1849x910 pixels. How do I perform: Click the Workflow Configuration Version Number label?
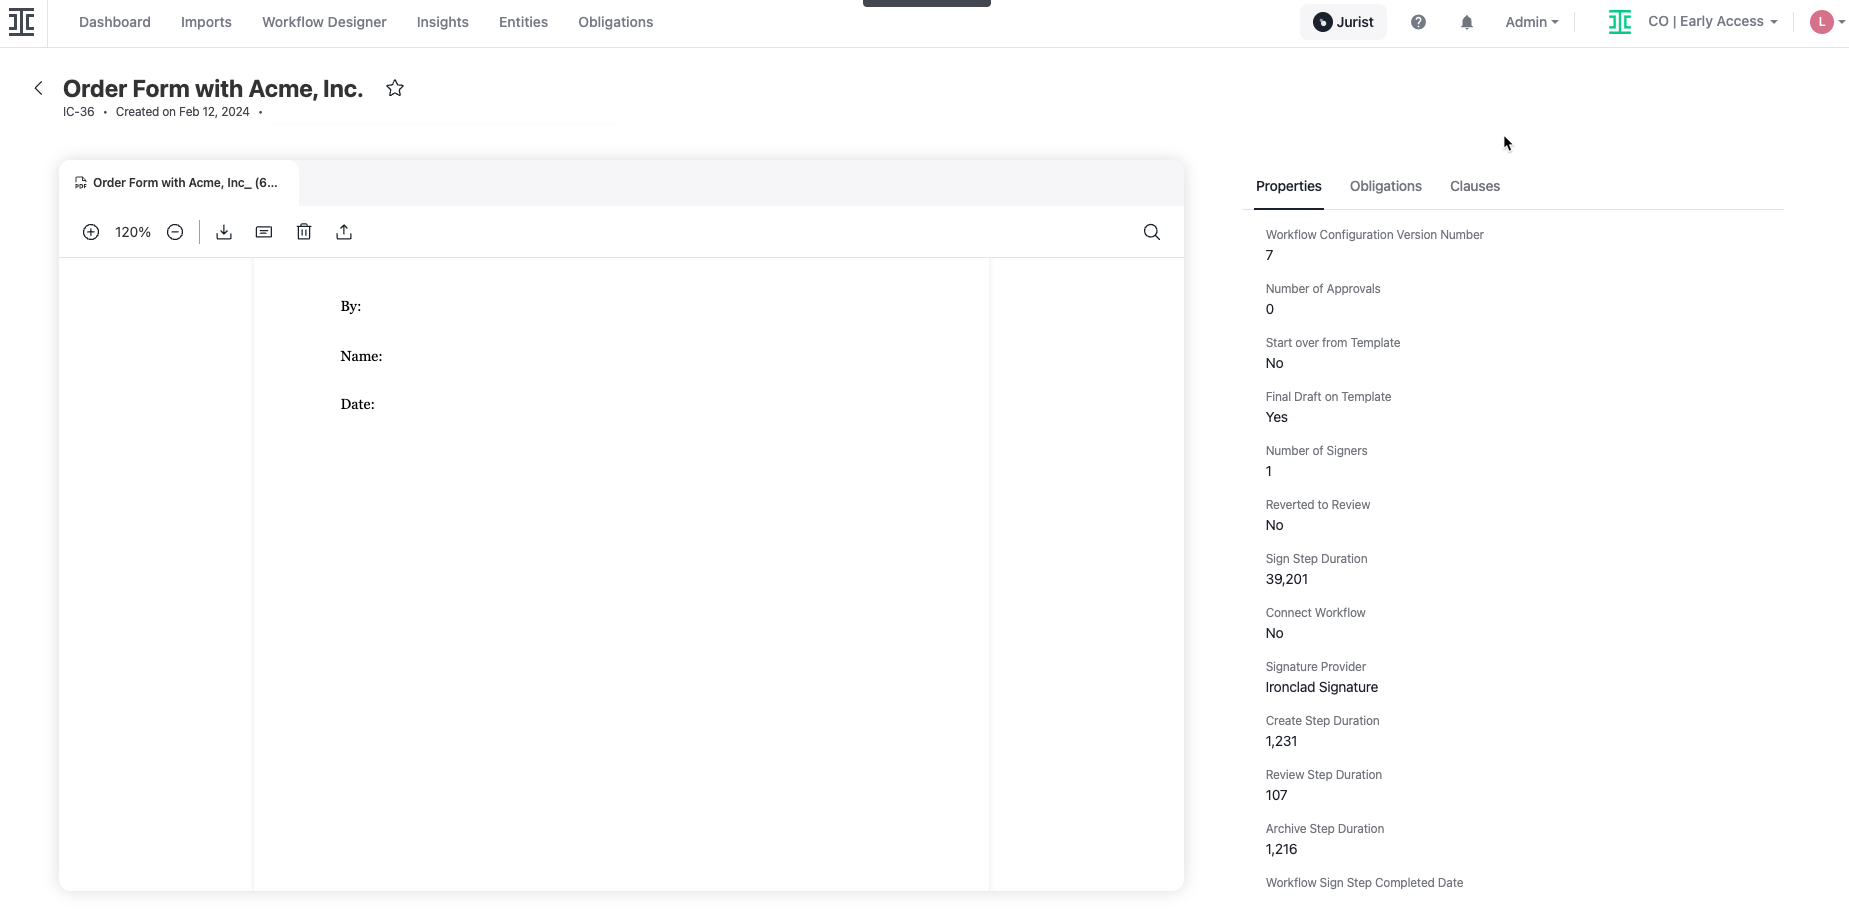coord(1374,235)
